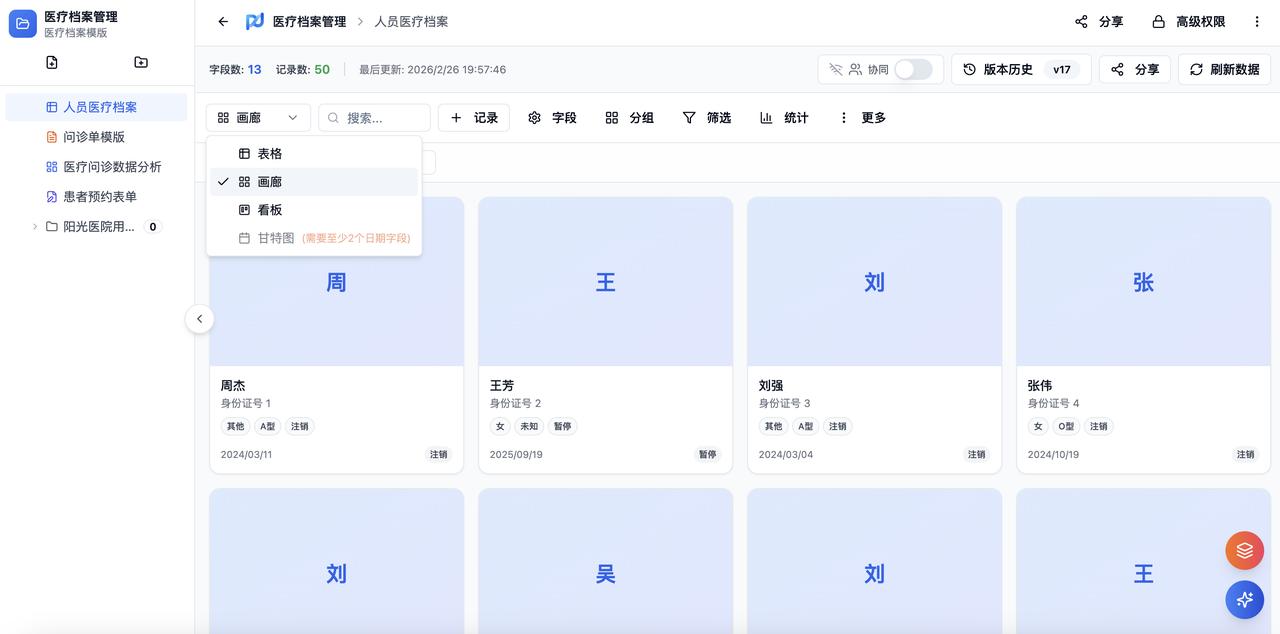Viewport: 1280px width, 634px height.
Task: Select 表格 view from menu
Action: coord(314,154)
